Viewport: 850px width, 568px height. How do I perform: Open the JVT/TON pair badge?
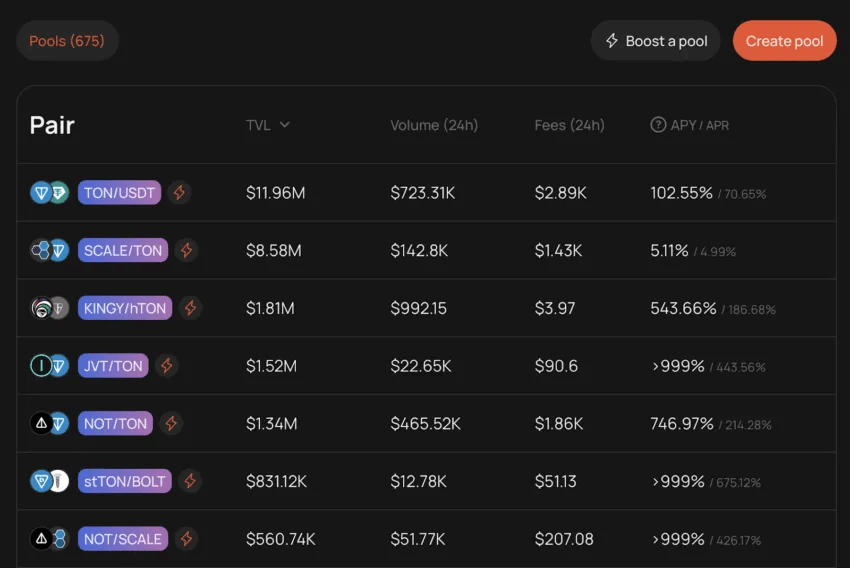113,366
